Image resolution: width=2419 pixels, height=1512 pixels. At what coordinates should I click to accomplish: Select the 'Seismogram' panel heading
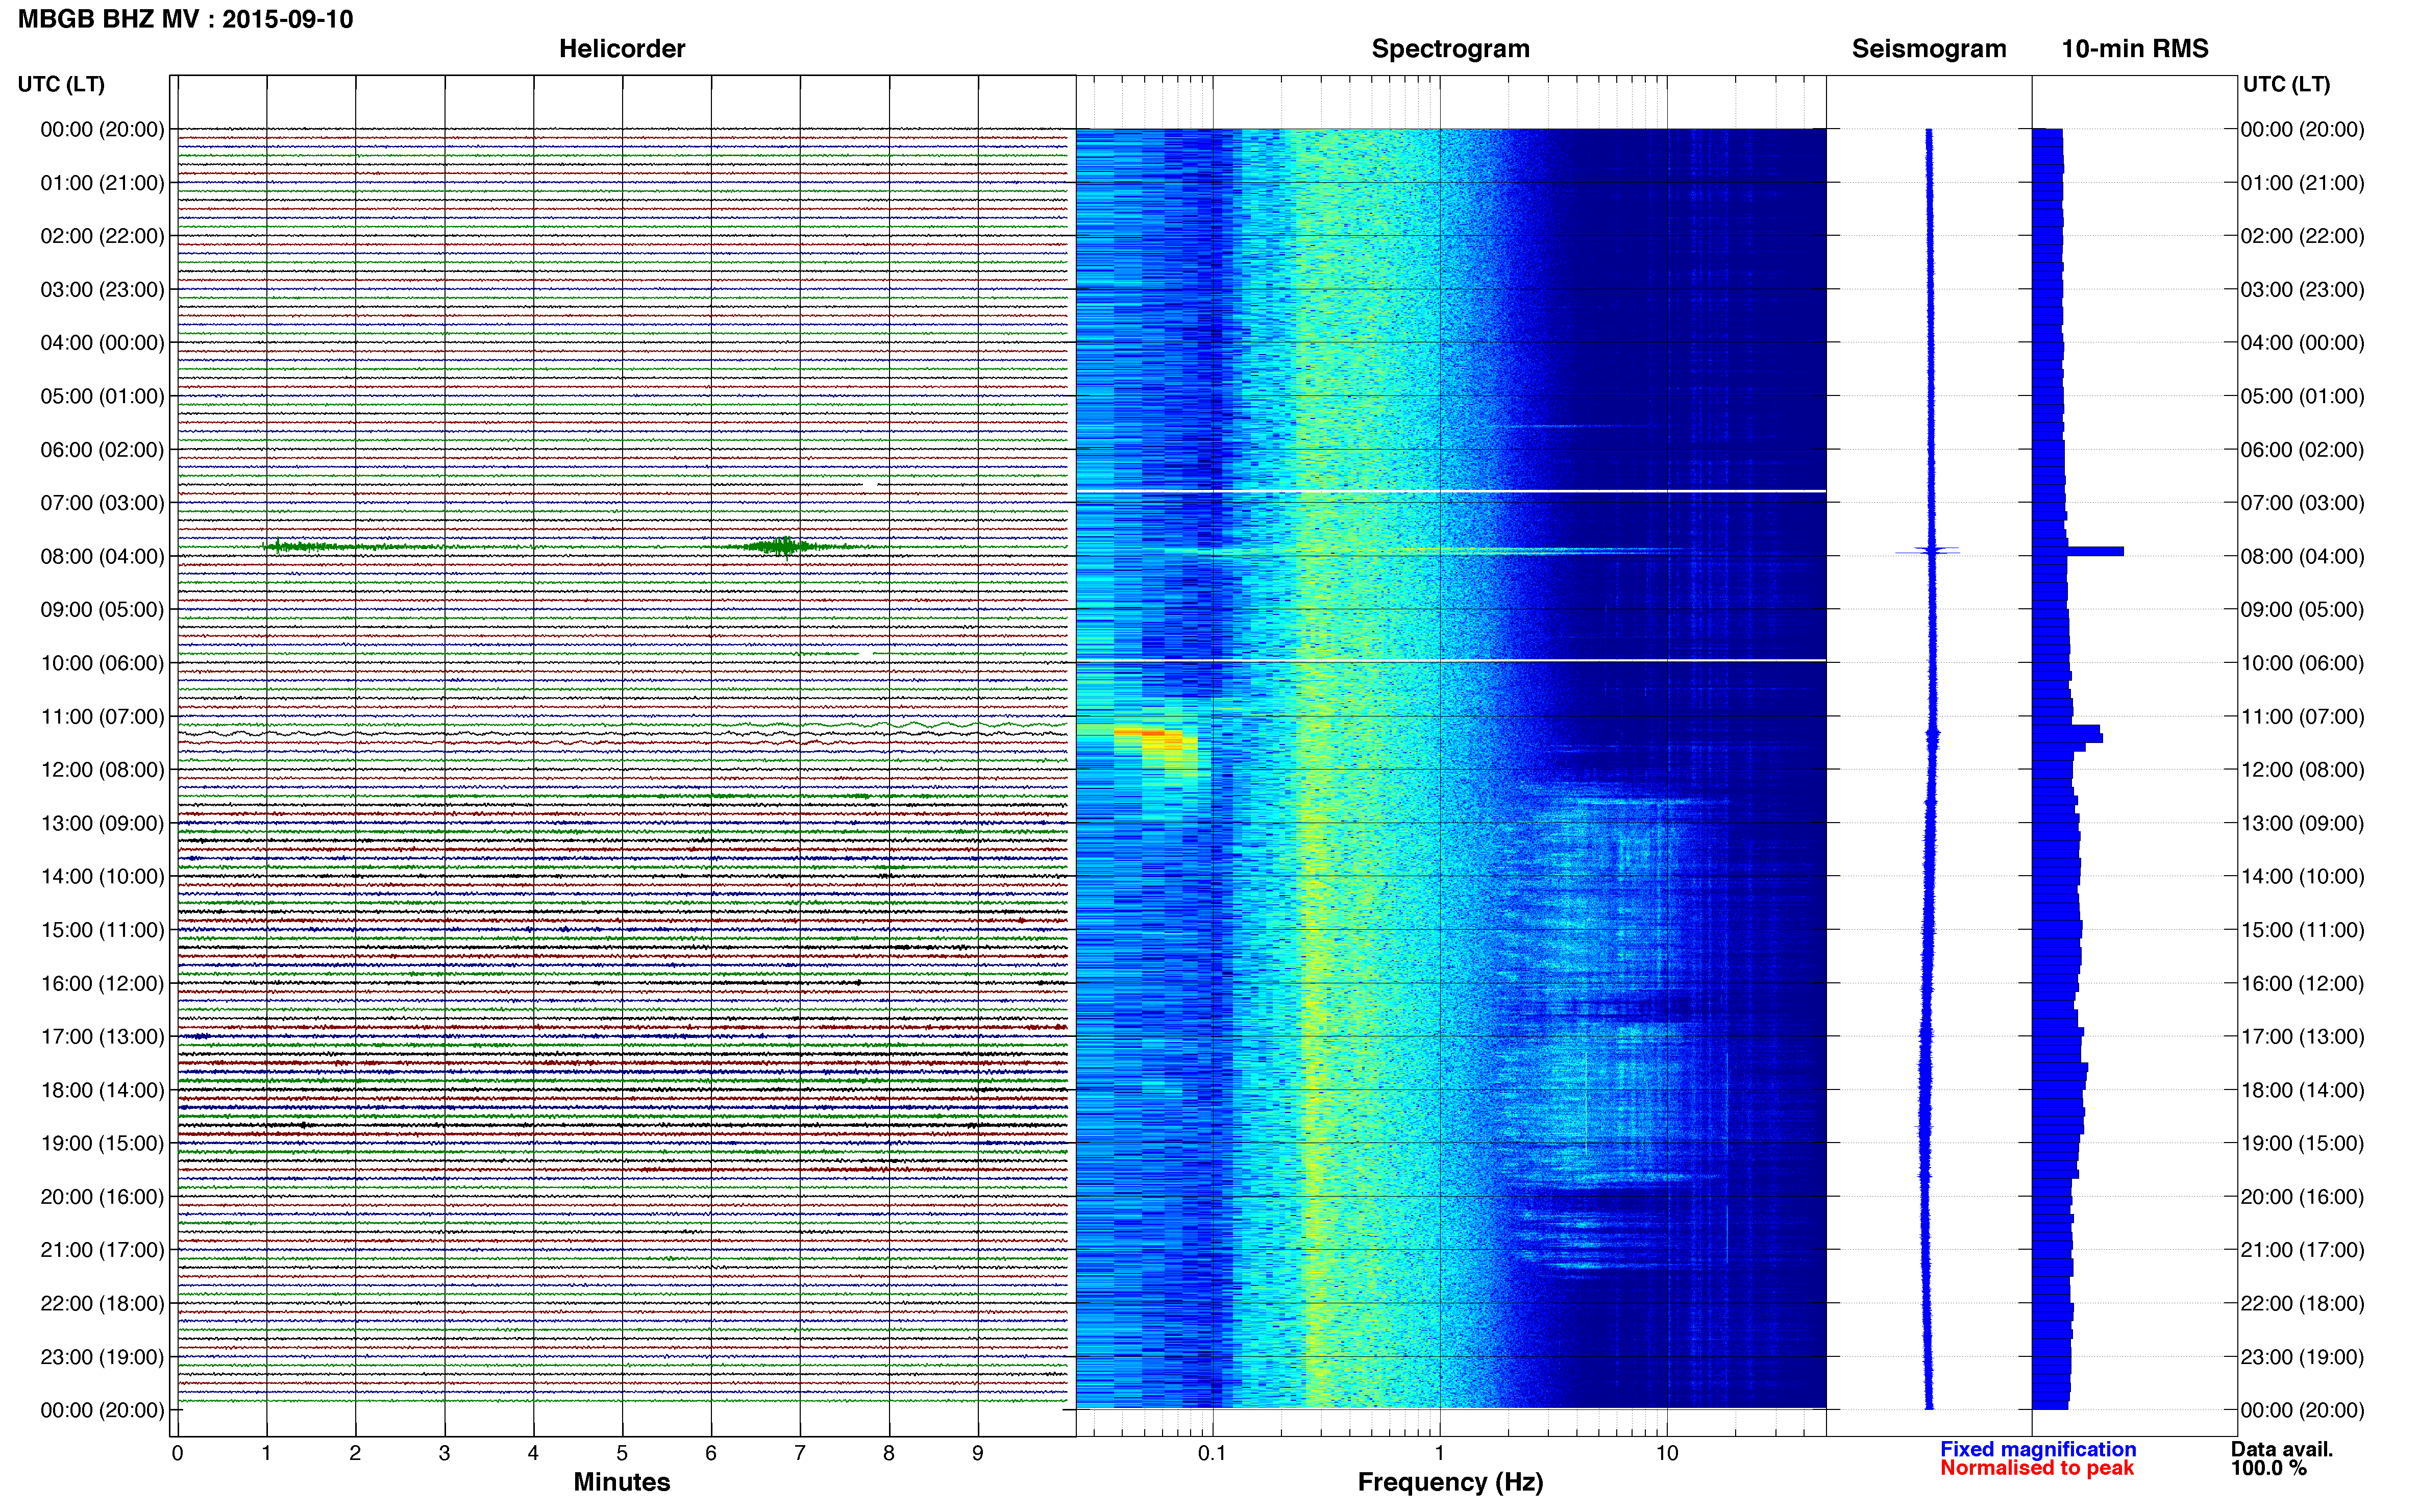coord(1928,49)
